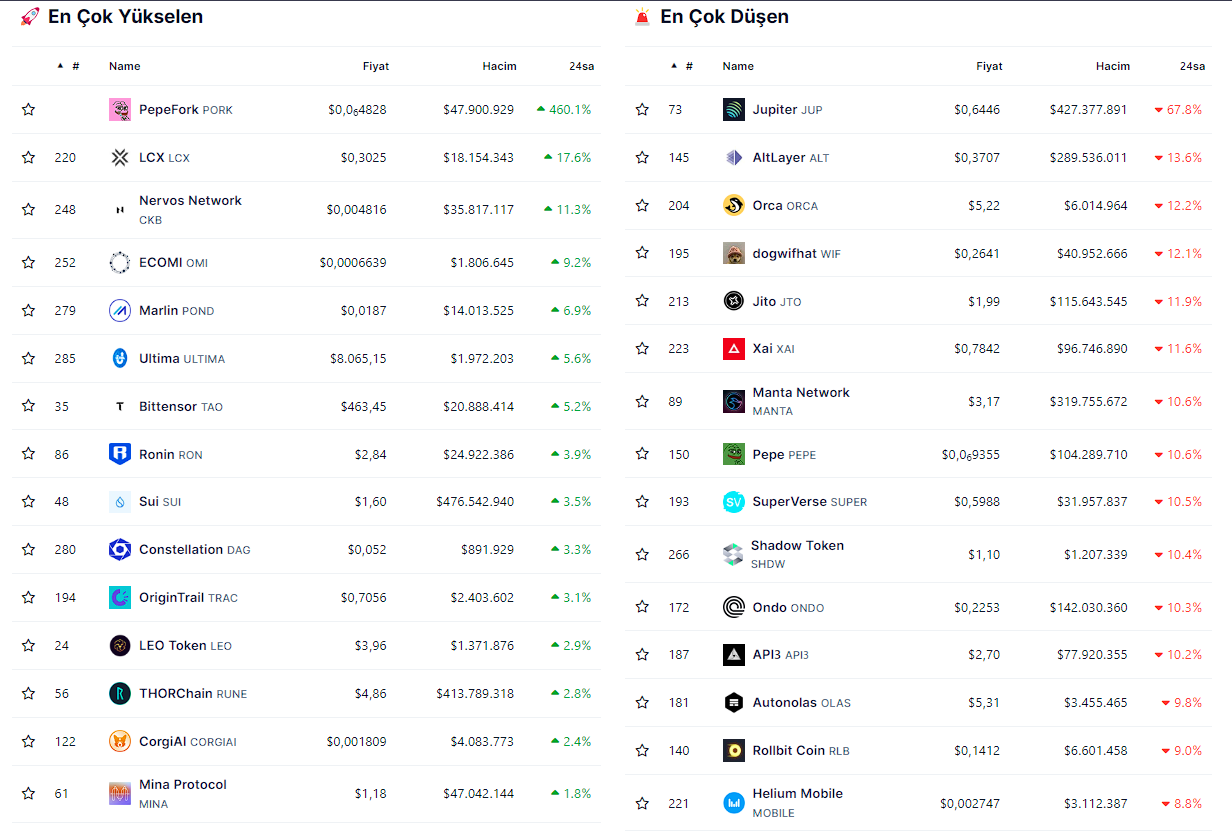The width and height of the screenshot is (1232, 832).
Task: Star Bittensor TAO as a favorite
Action: (x=29, y=406)
